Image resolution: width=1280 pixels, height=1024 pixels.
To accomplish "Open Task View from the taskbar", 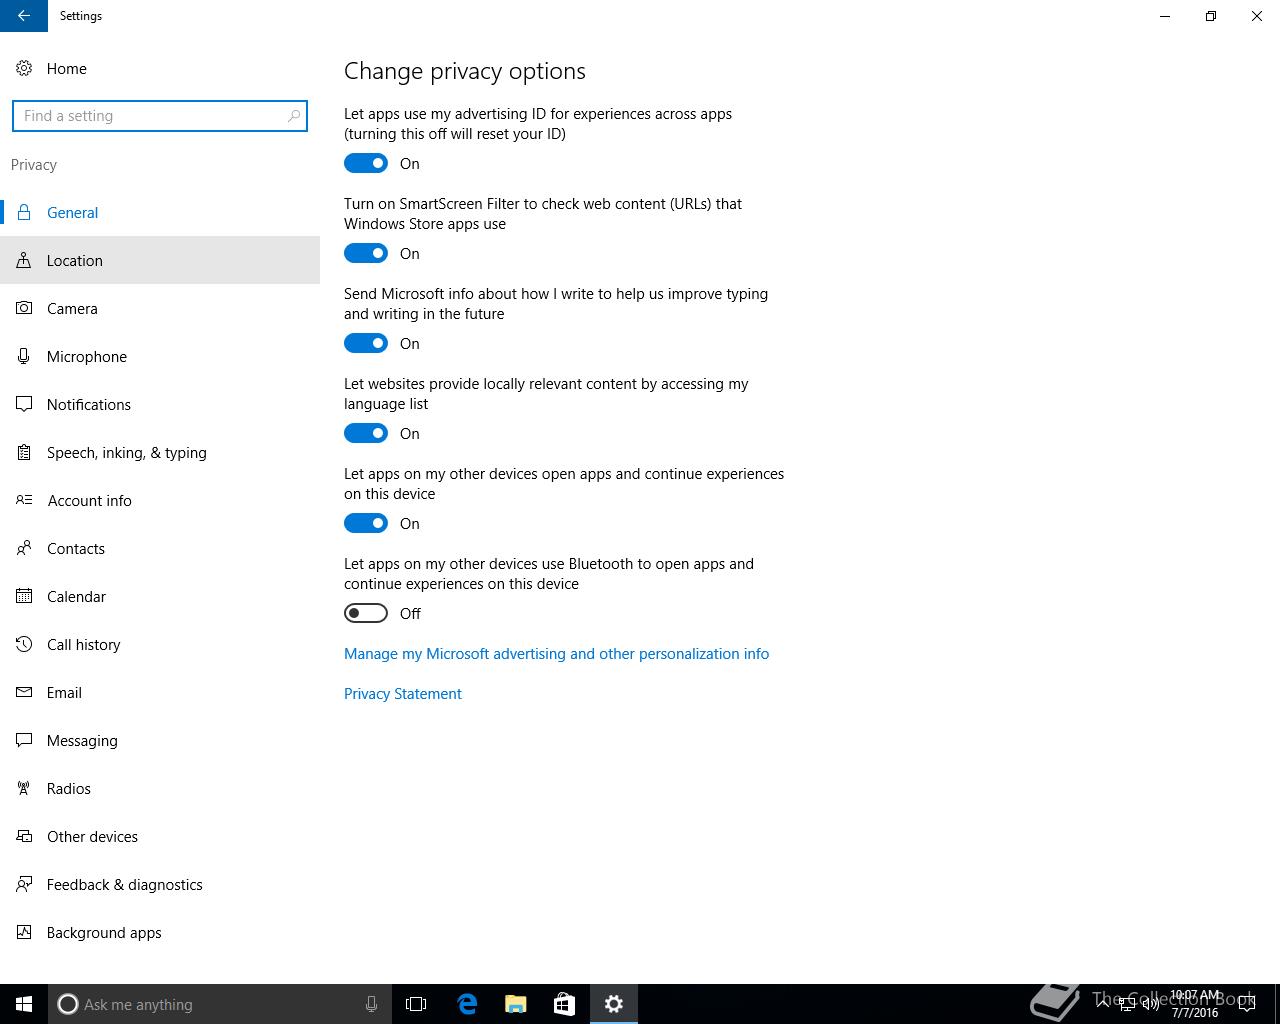I will (x=416, y=1004).
